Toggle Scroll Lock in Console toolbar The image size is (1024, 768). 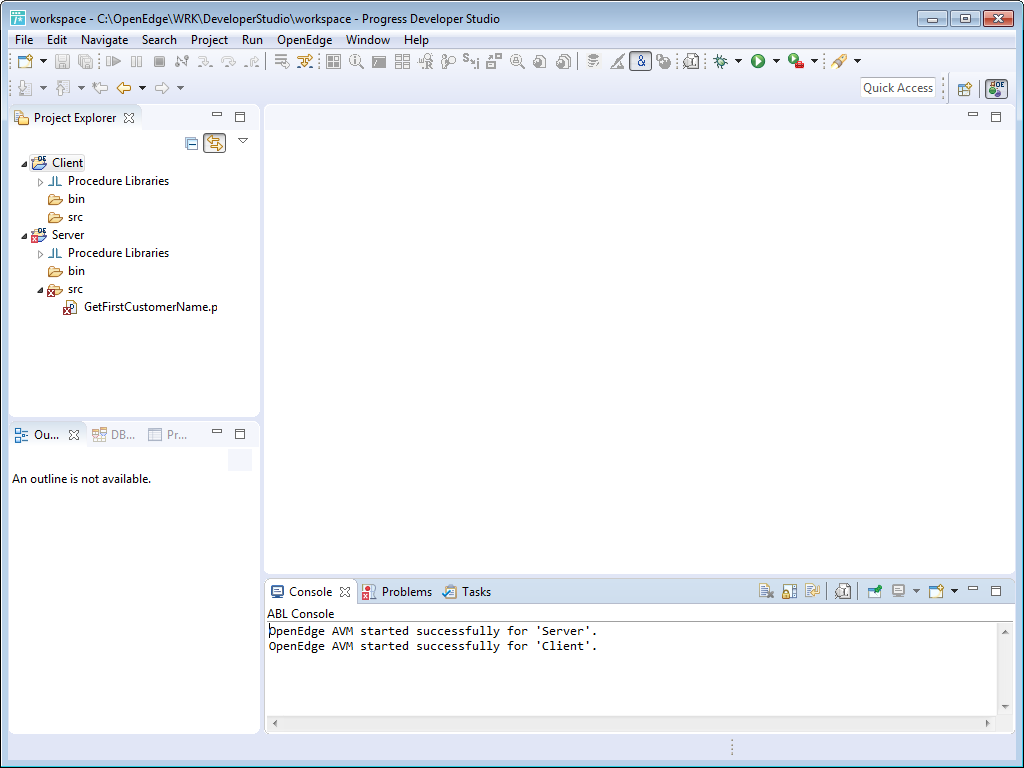coord(790,592)
